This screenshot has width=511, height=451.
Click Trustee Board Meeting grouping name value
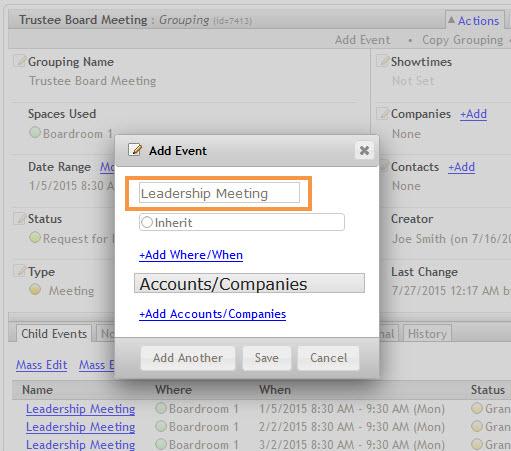click(93, 81)
